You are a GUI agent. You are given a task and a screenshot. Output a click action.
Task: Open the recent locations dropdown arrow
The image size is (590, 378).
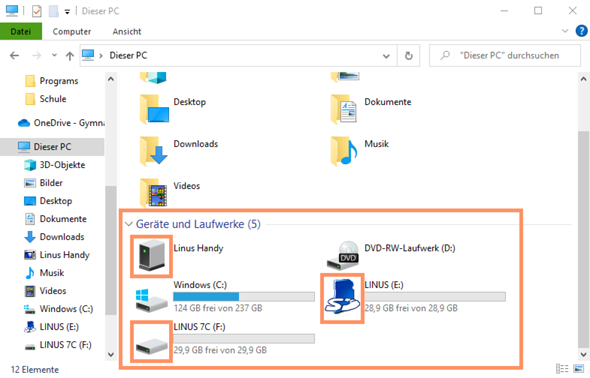(x=55, y=55)
